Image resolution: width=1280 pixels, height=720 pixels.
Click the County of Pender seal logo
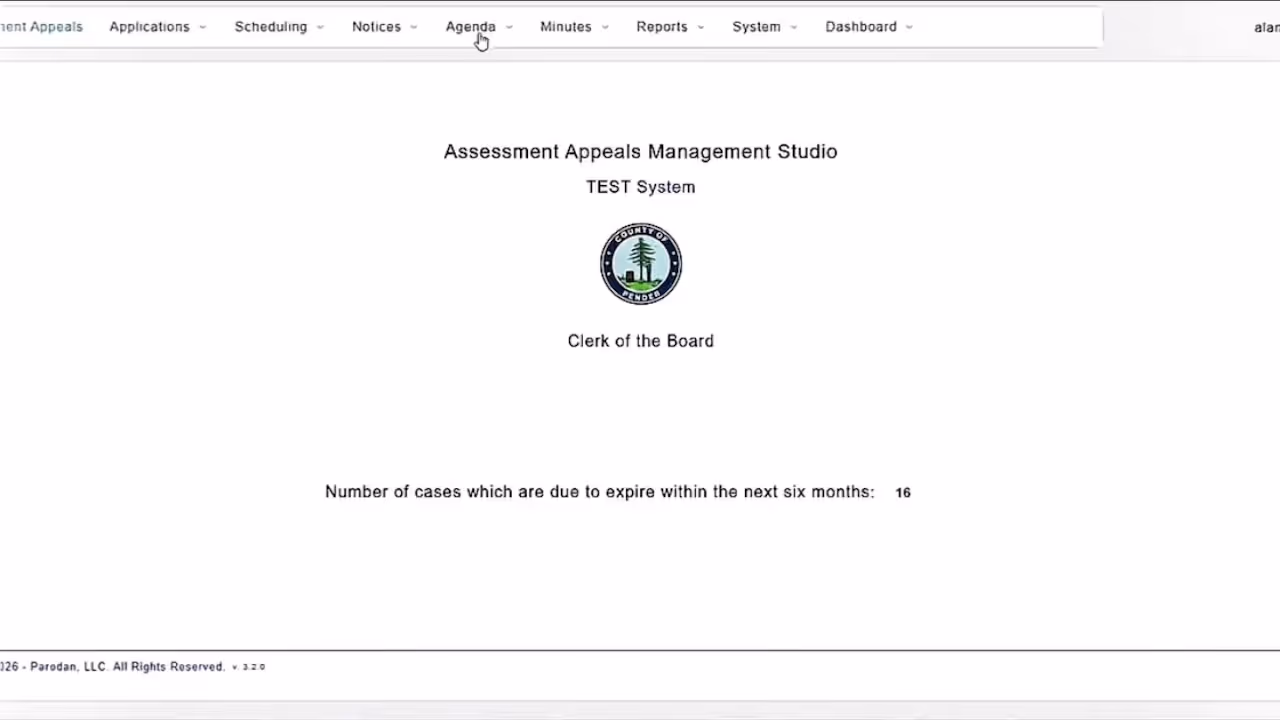pyautogui.click(x=641, y=264)
